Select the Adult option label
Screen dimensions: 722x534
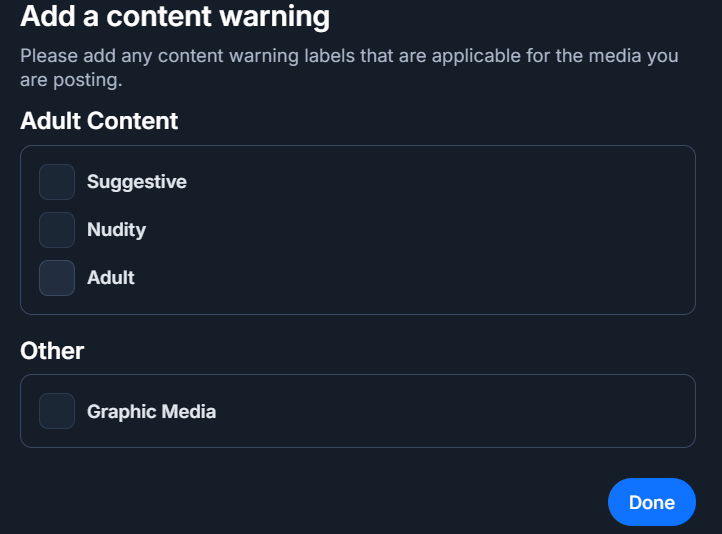pos(111,278)
